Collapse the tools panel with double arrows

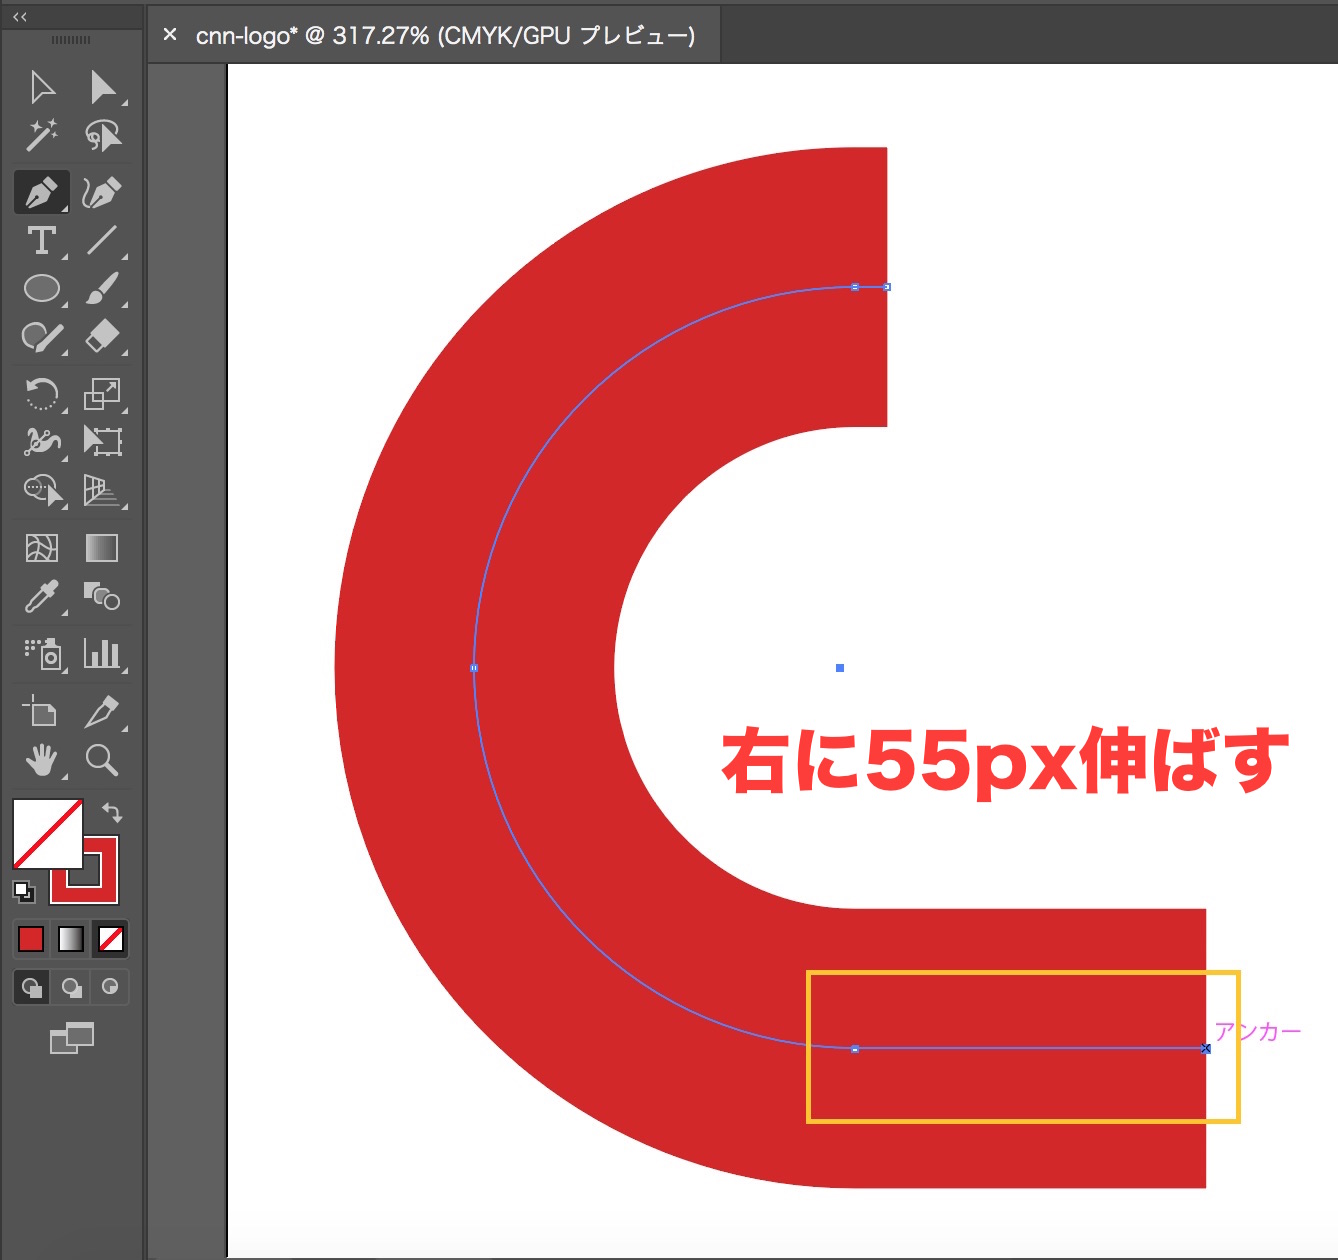coord(20,17)
